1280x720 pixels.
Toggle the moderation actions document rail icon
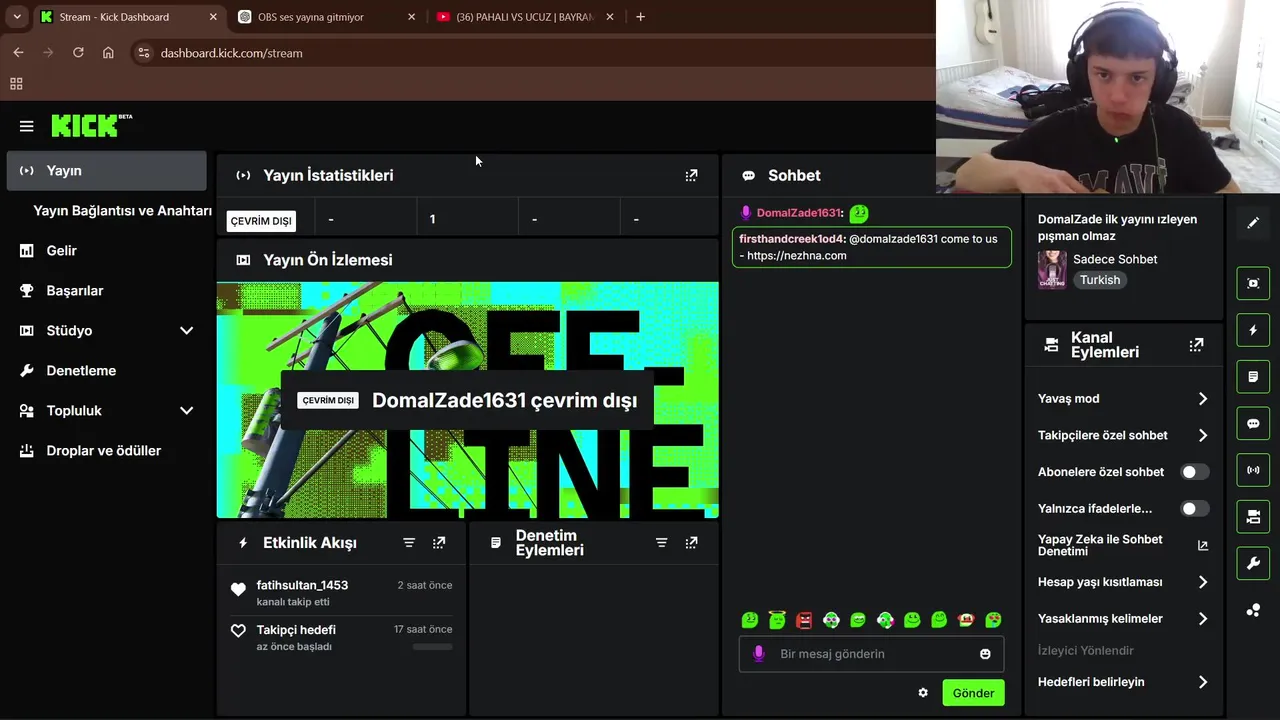[x=1253, y=376]
